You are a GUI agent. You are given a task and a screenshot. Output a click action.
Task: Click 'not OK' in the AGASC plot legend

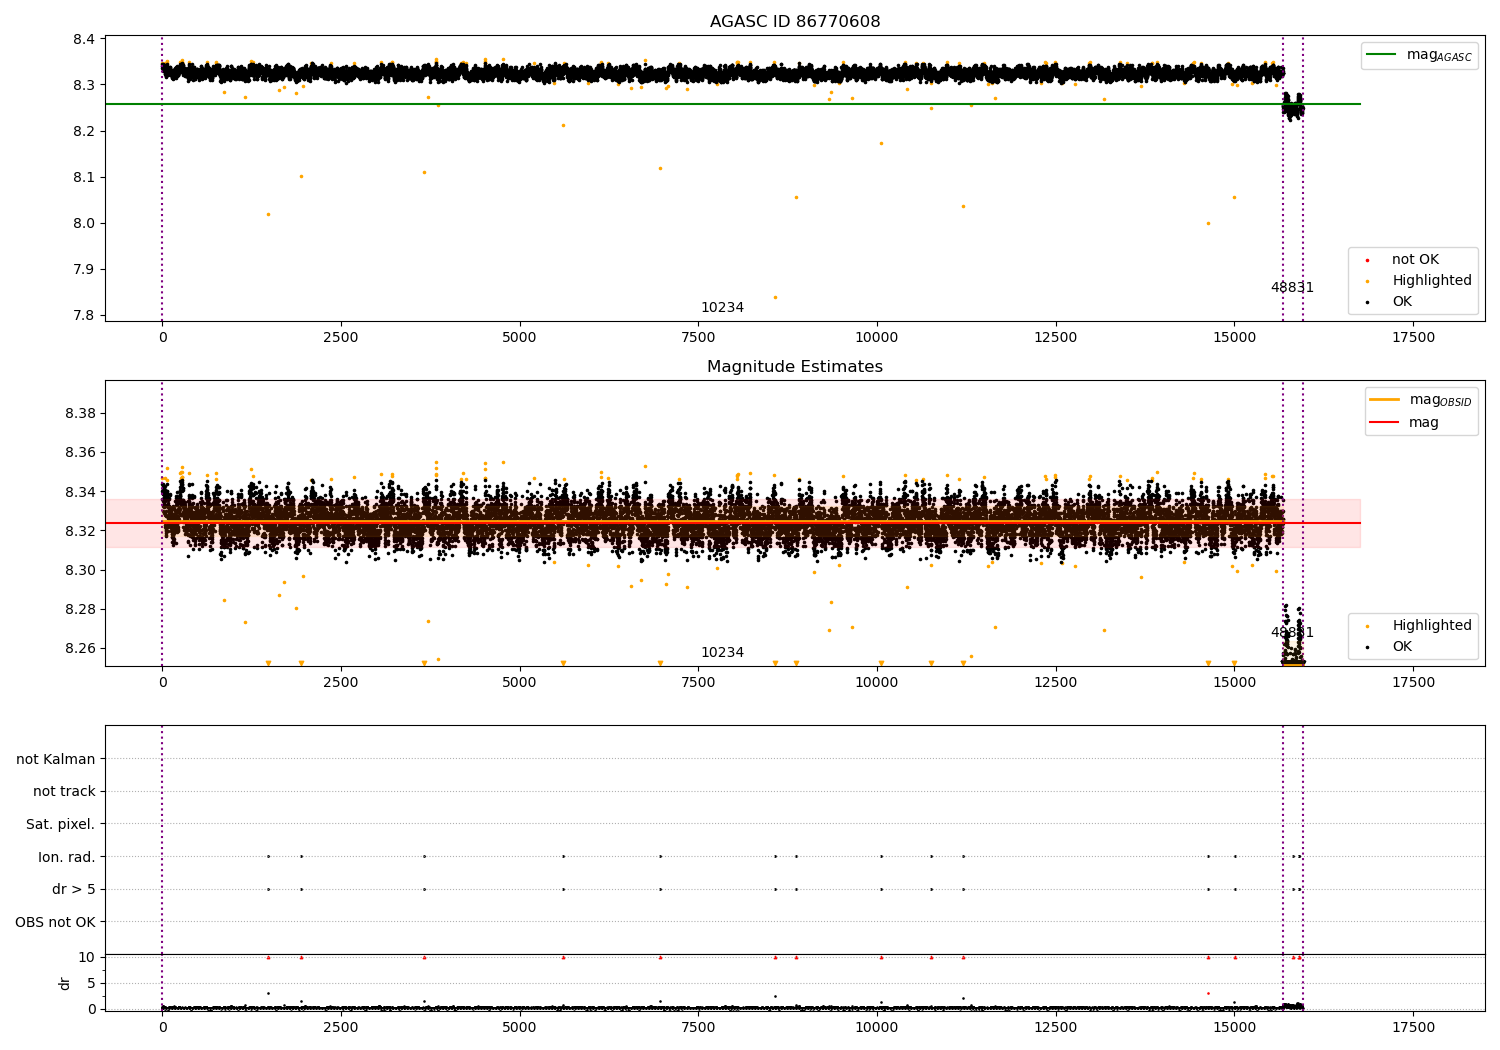1415,260
